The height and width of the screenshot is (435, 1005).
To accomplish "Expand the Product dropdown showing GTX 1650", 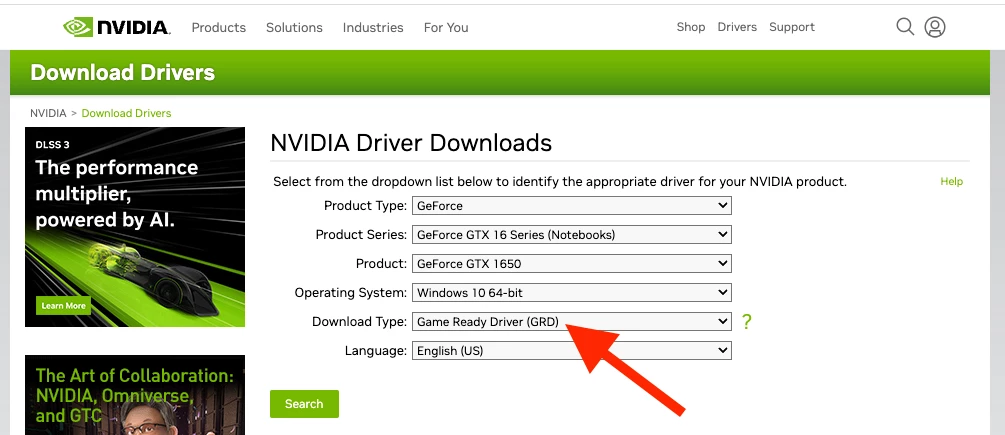I will 572,263.
